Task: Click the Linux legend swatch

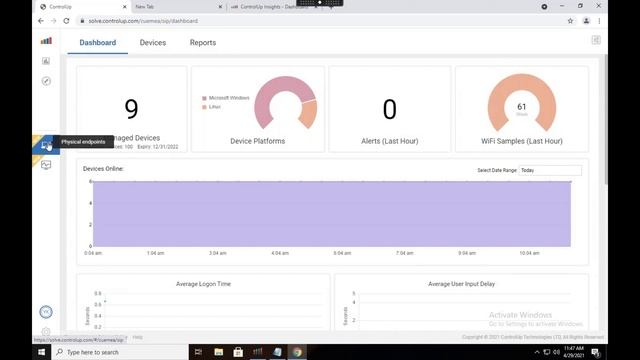Action: pyautogui.click(x=204, y=107)
